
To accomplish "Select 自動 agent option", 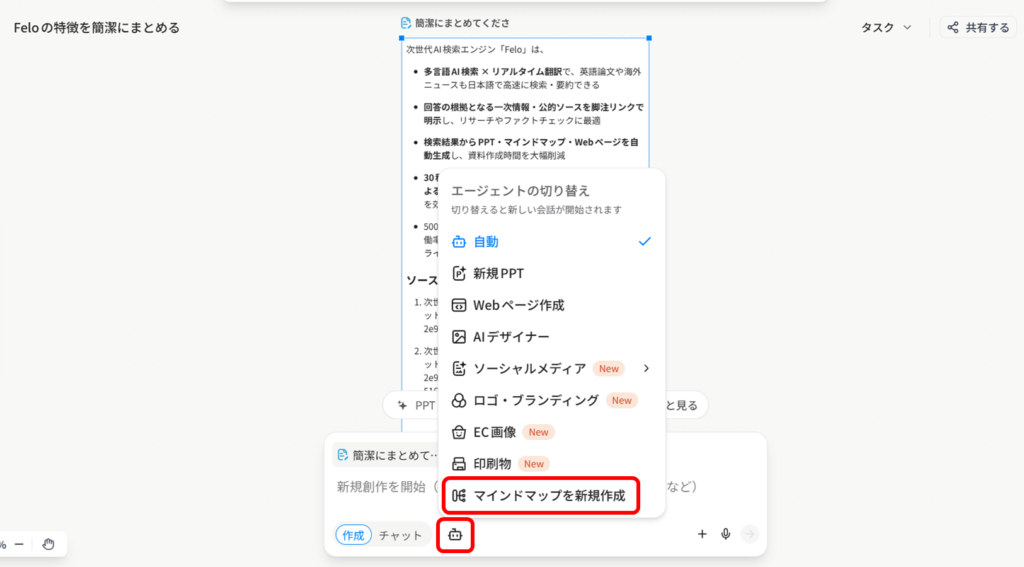I will coord(486,241).
